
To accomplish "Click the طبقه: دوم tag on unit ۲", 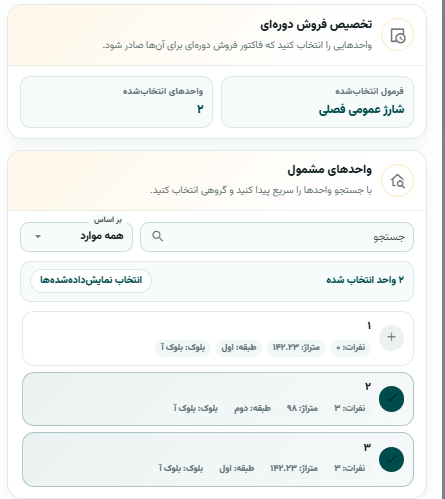I will click(252, 408).
